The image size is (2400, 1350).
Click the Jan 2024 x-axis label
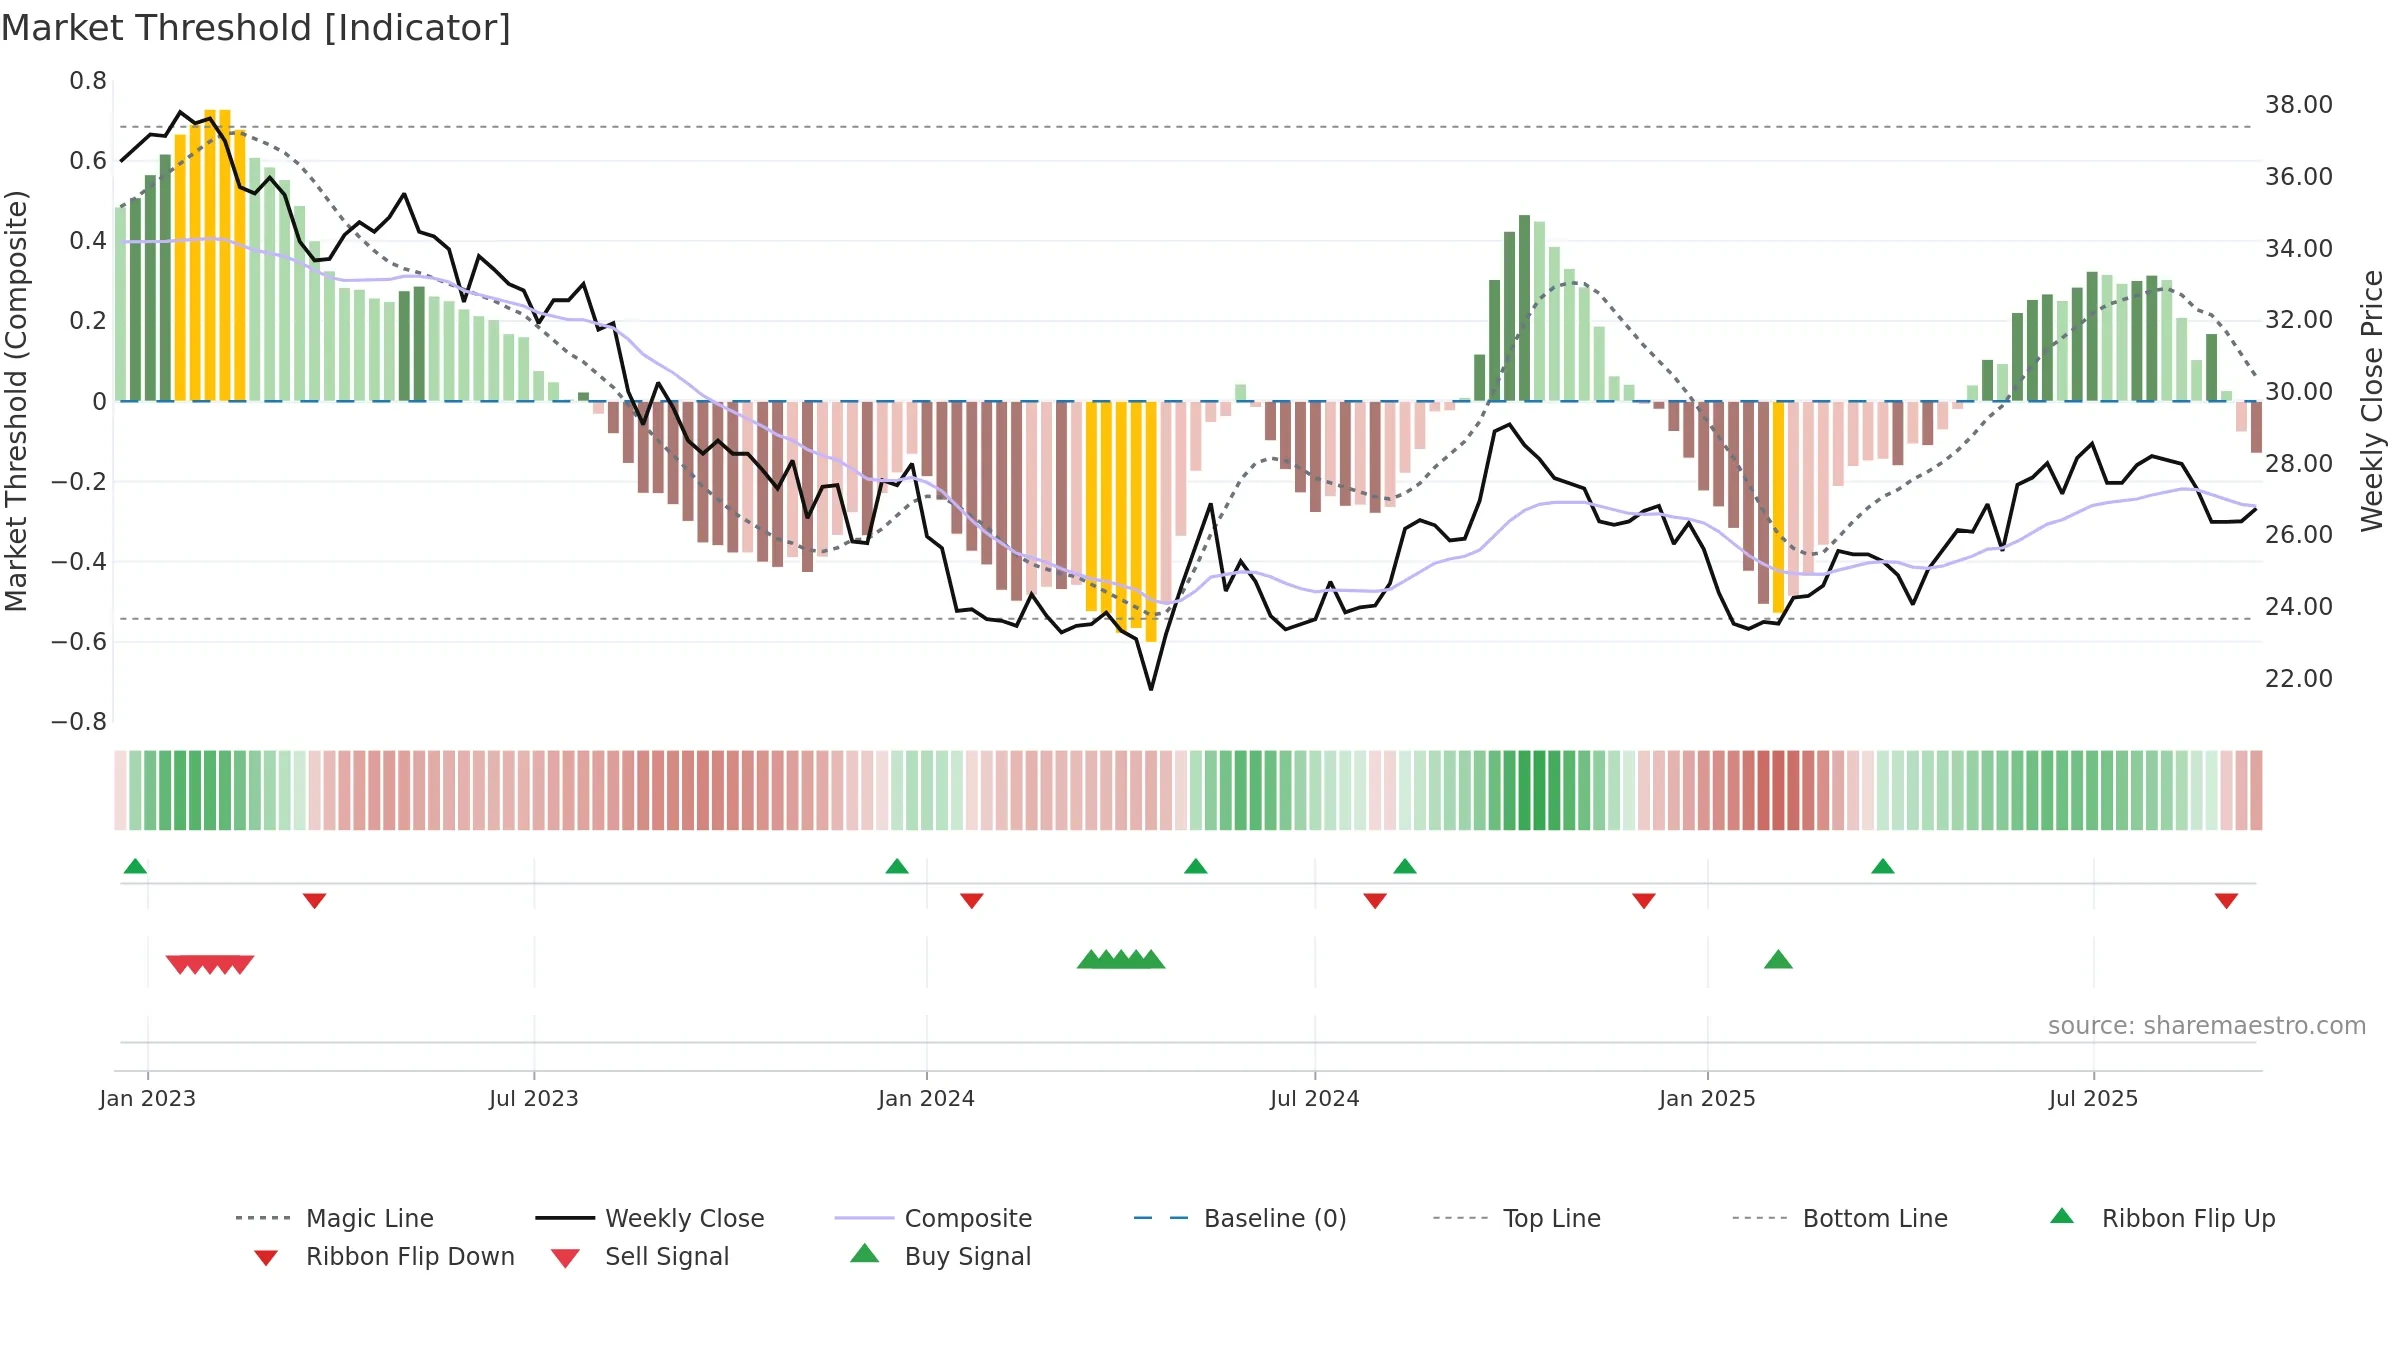(927, 1098)
